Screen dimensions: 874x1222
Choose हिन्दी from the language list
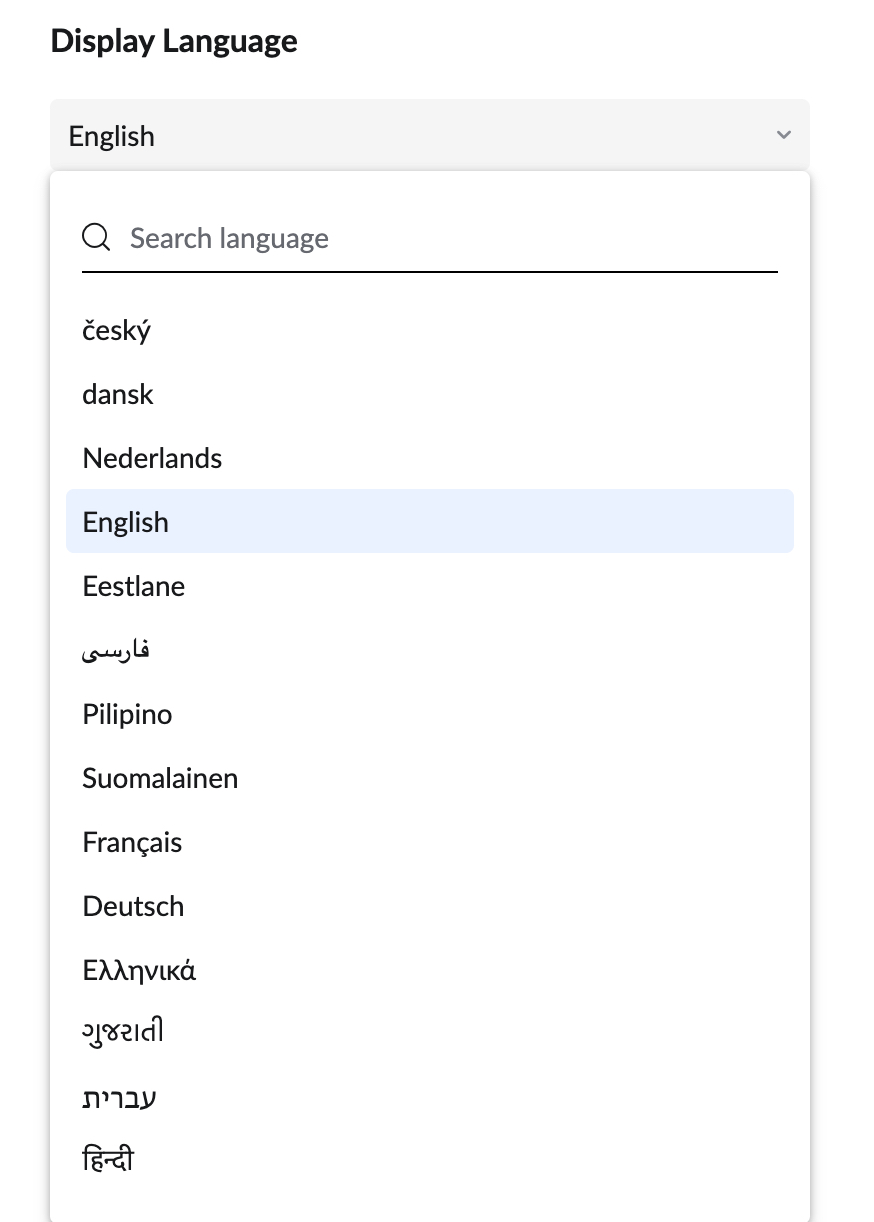coord(108,1158)
